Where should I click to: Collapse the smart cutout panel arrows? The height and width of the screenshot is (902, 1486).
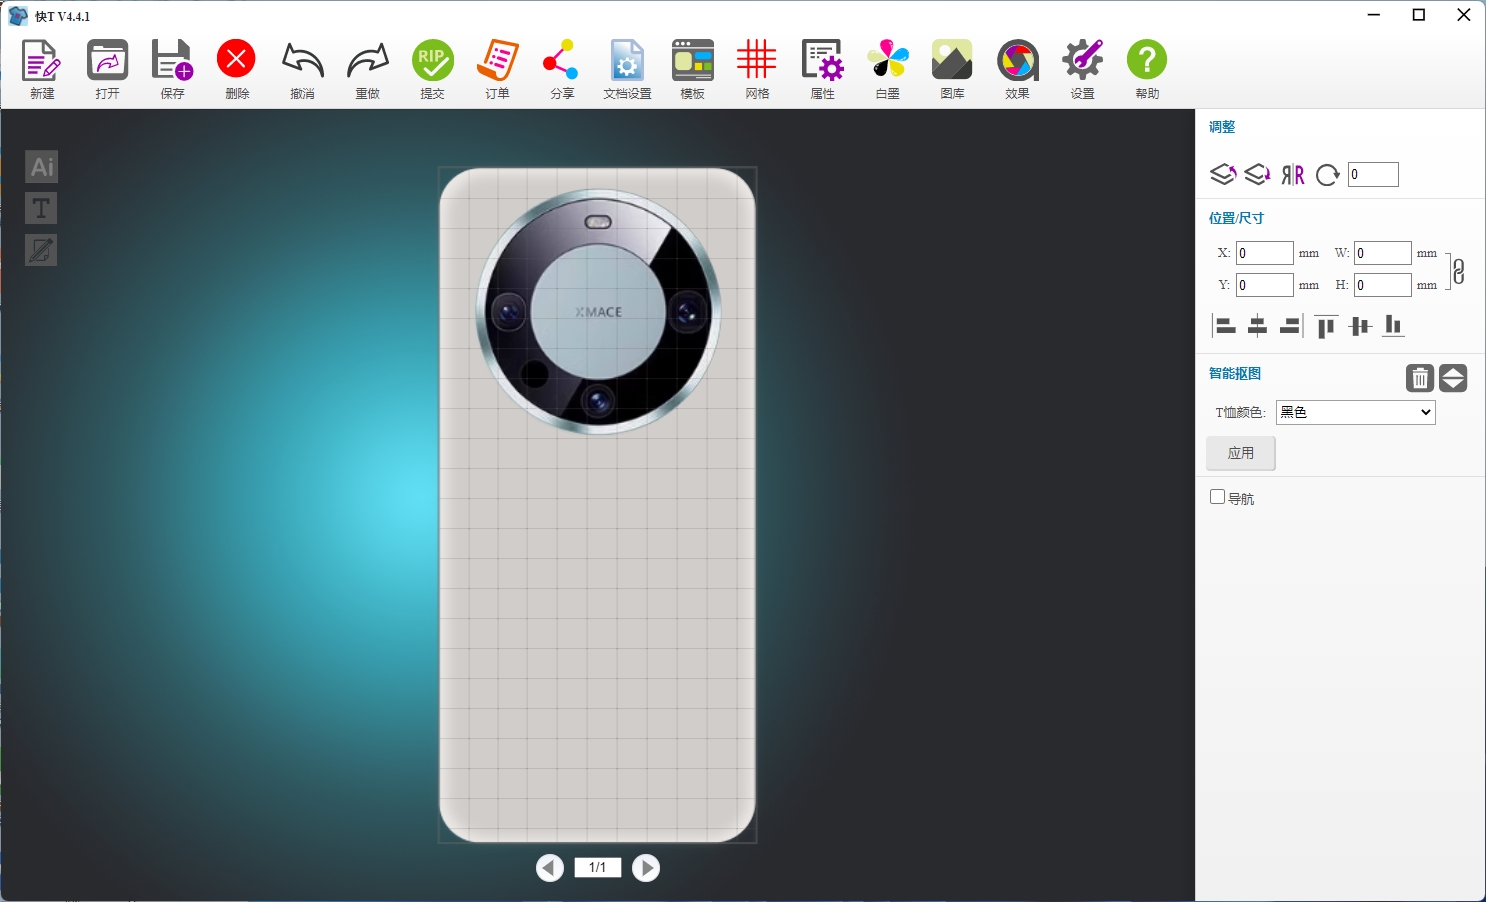tap(1453, 378)
